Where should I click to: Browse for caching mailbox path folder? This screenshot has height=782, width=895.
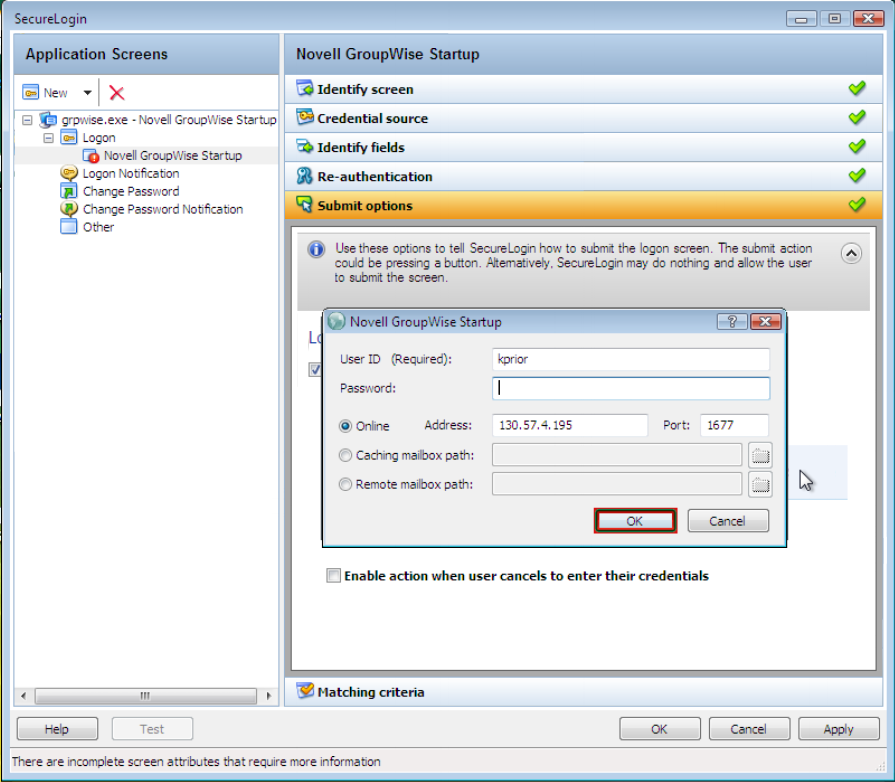(x=760, y=455)
